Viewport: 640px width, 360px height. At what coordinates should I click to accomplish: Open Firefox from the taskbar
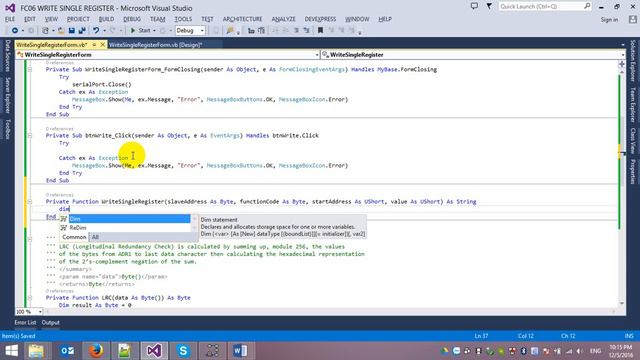(96, 351)
